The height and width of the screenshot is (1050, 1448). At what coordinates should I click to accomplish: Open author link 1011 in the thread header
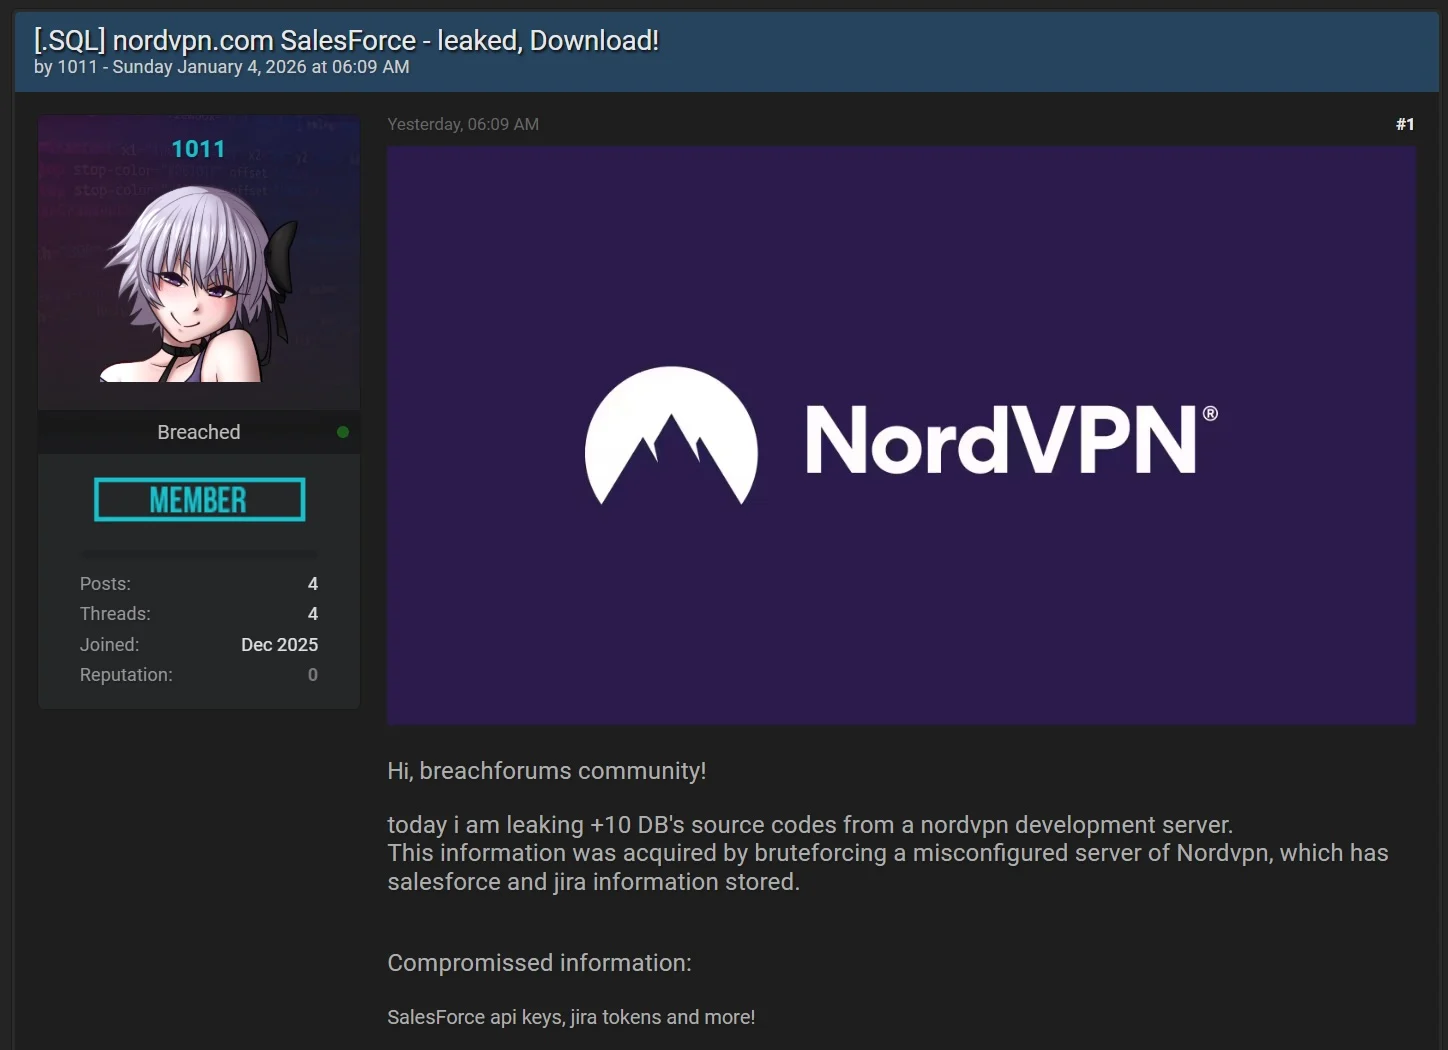78,66
